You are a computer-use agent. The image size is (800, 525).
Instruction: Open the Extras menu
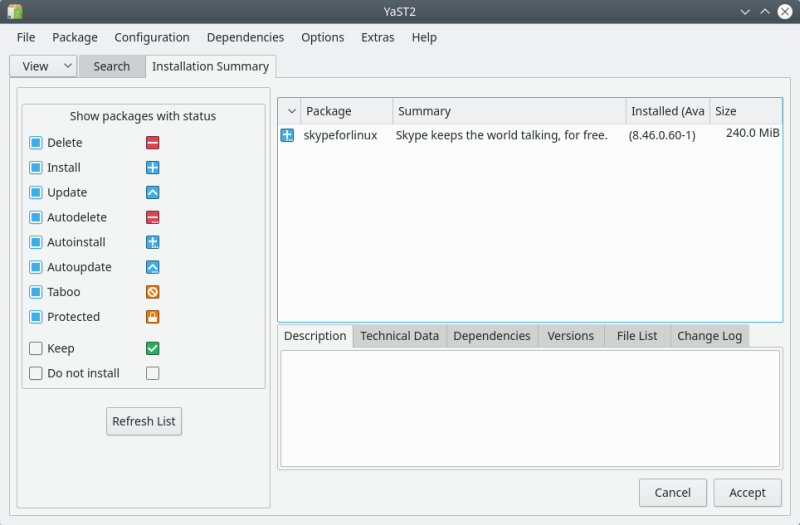click(378, 38)
